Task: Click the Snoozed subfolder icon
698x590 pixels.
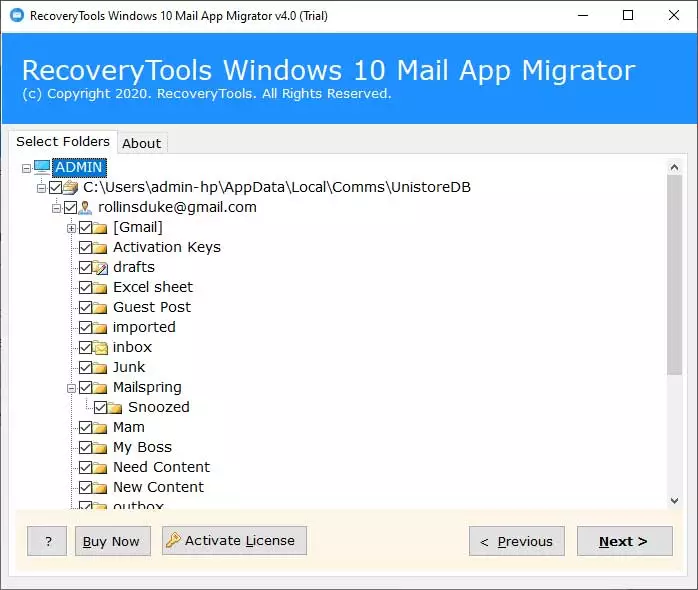Action: 116,407
